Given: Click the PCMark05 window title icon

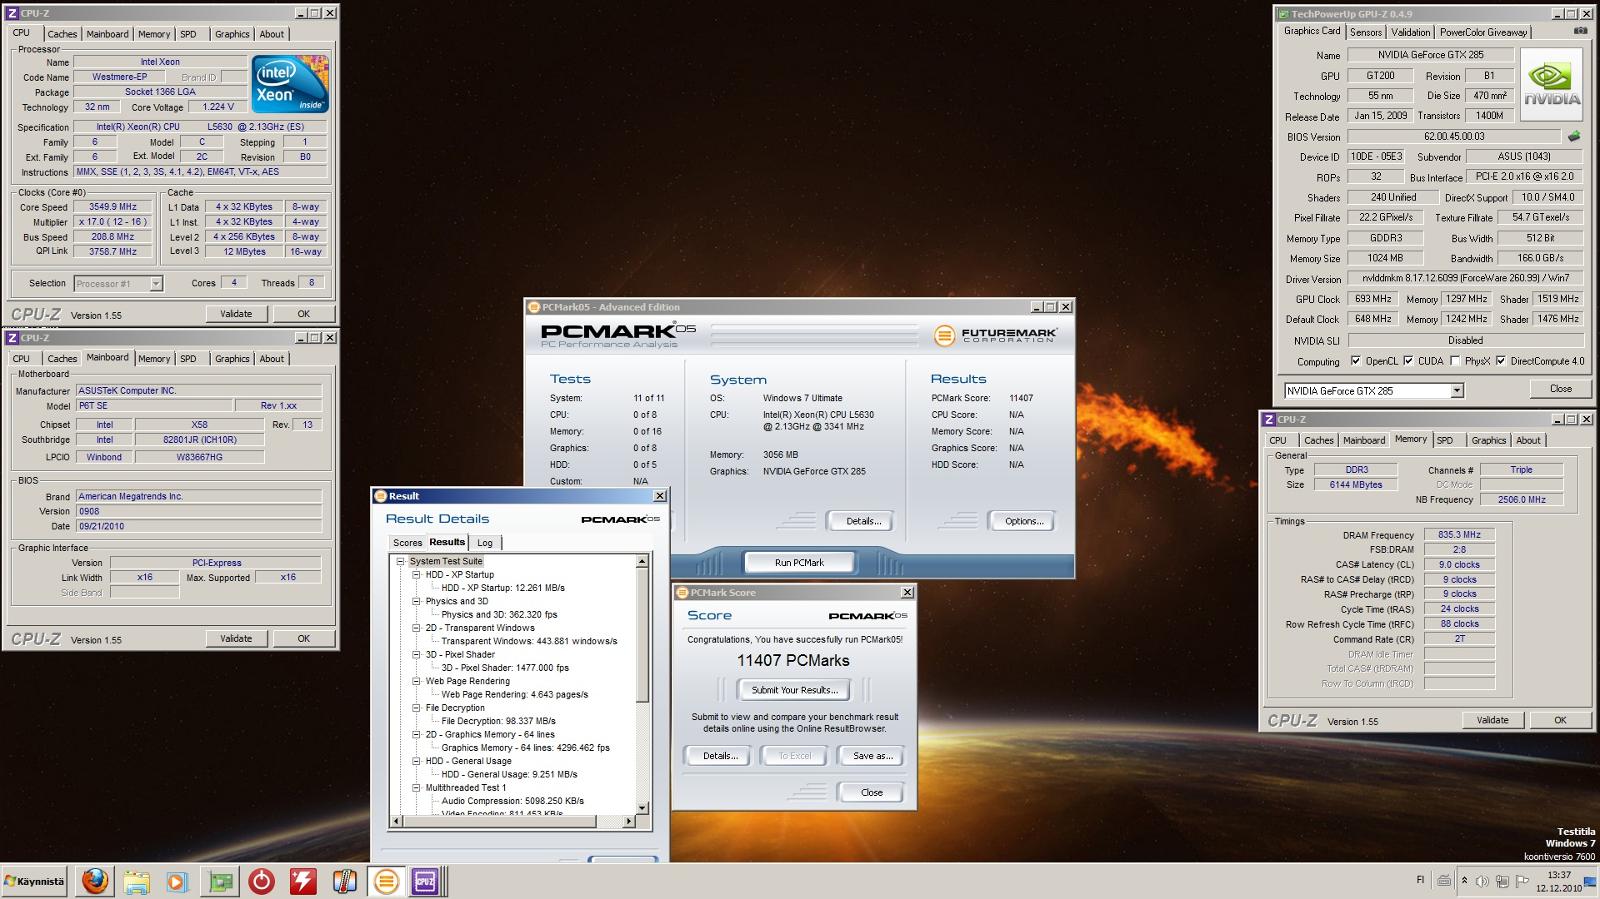Looking at the screenshot, I should pyautogui.click(x=533, y=307).
